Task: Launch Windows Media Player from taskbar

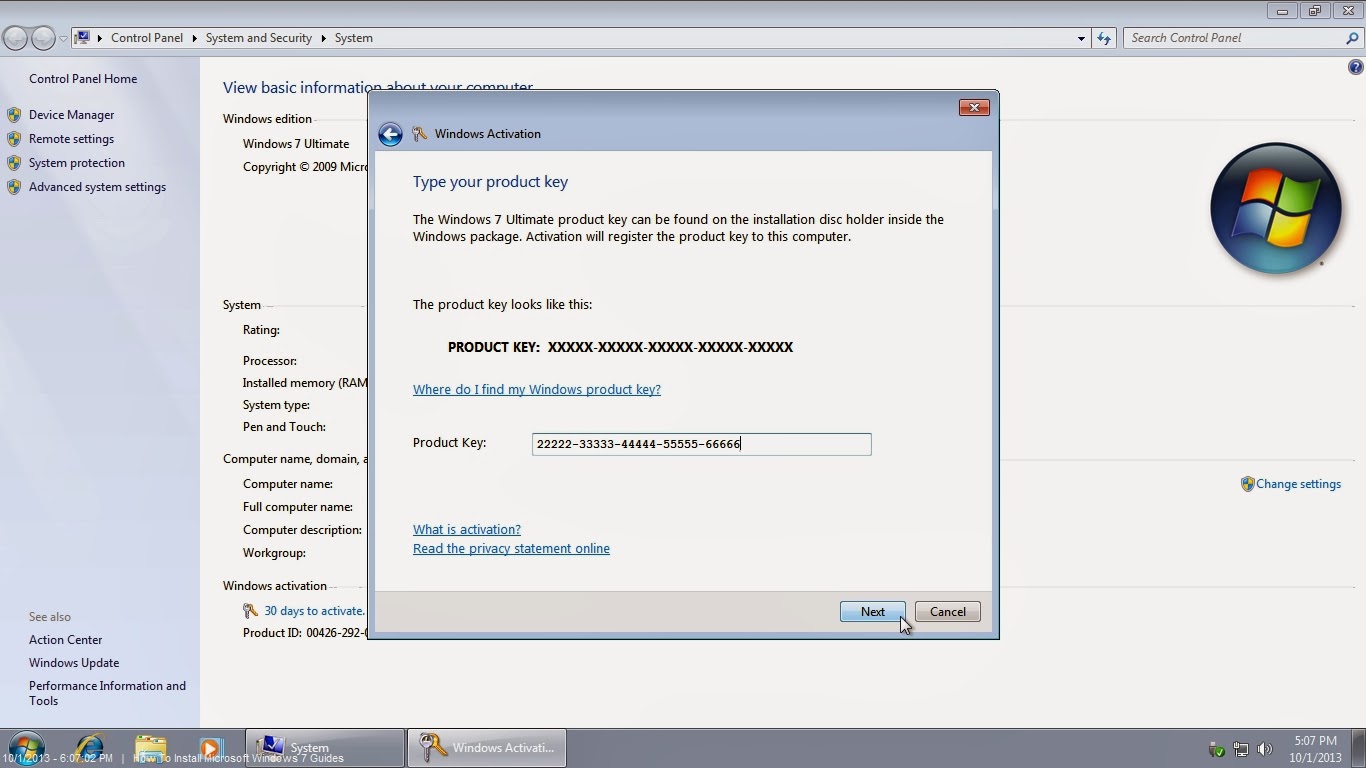Action: (210, 747)
